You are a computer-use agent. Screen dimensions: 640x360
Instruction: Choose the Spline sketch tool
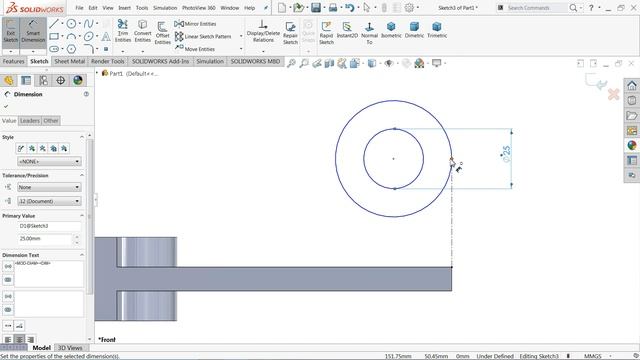pos(89,24)
